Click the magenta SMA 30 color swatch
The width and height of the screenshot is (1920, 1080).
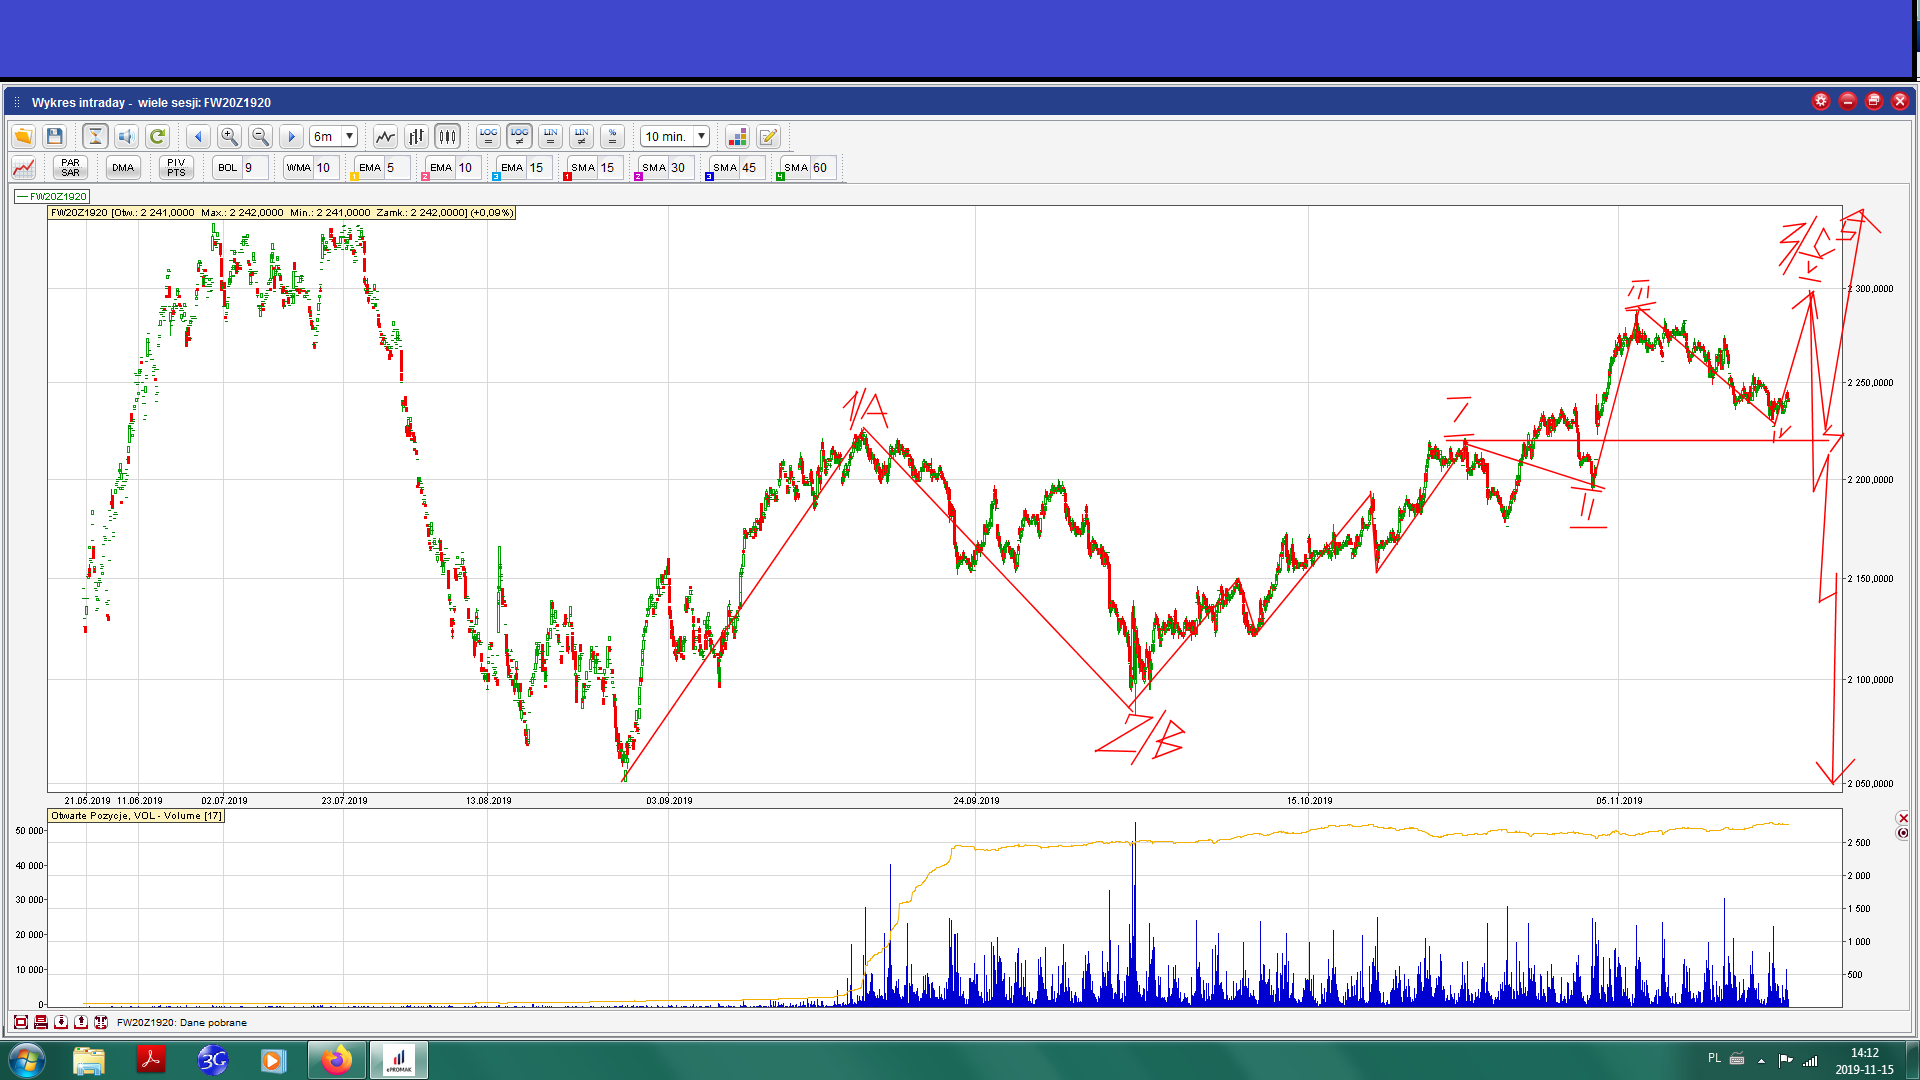(x=638, y=177)
